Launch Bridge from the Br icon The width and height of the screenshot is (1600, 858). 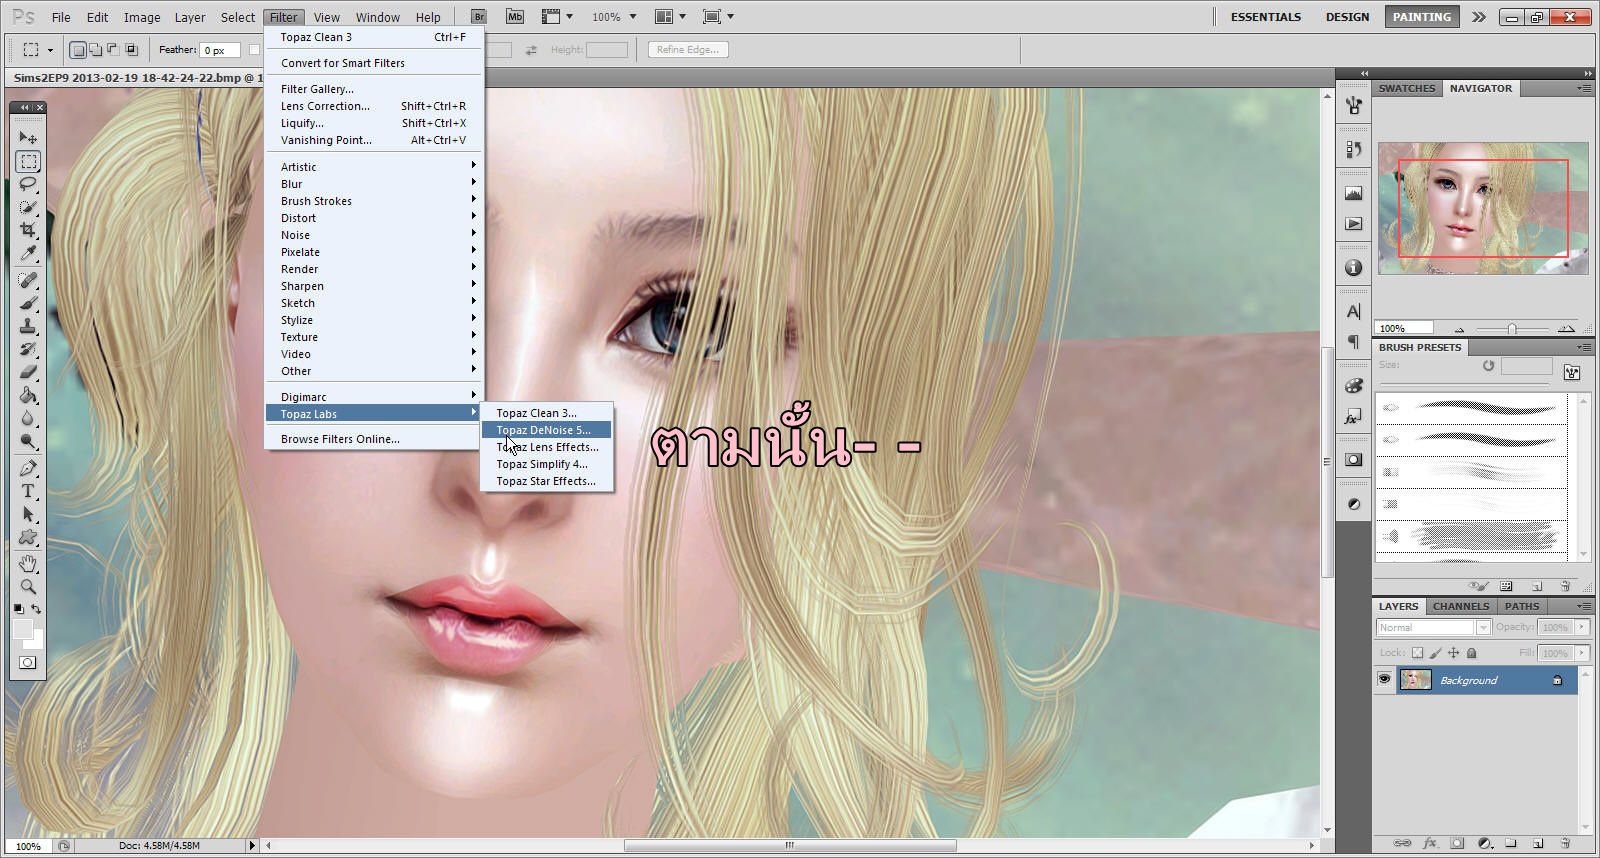479,17
